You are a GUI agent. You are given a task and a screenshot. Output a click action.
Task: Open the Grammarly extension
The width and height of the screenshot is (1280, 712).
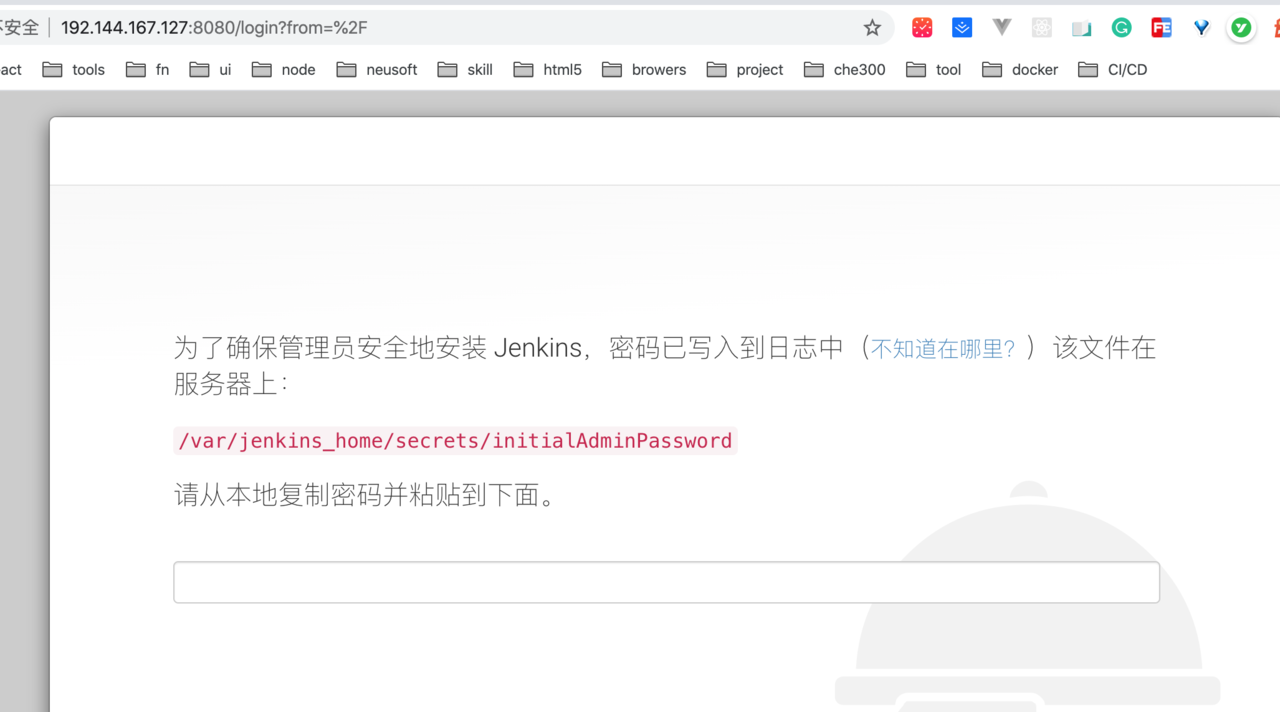(1121, 27)
